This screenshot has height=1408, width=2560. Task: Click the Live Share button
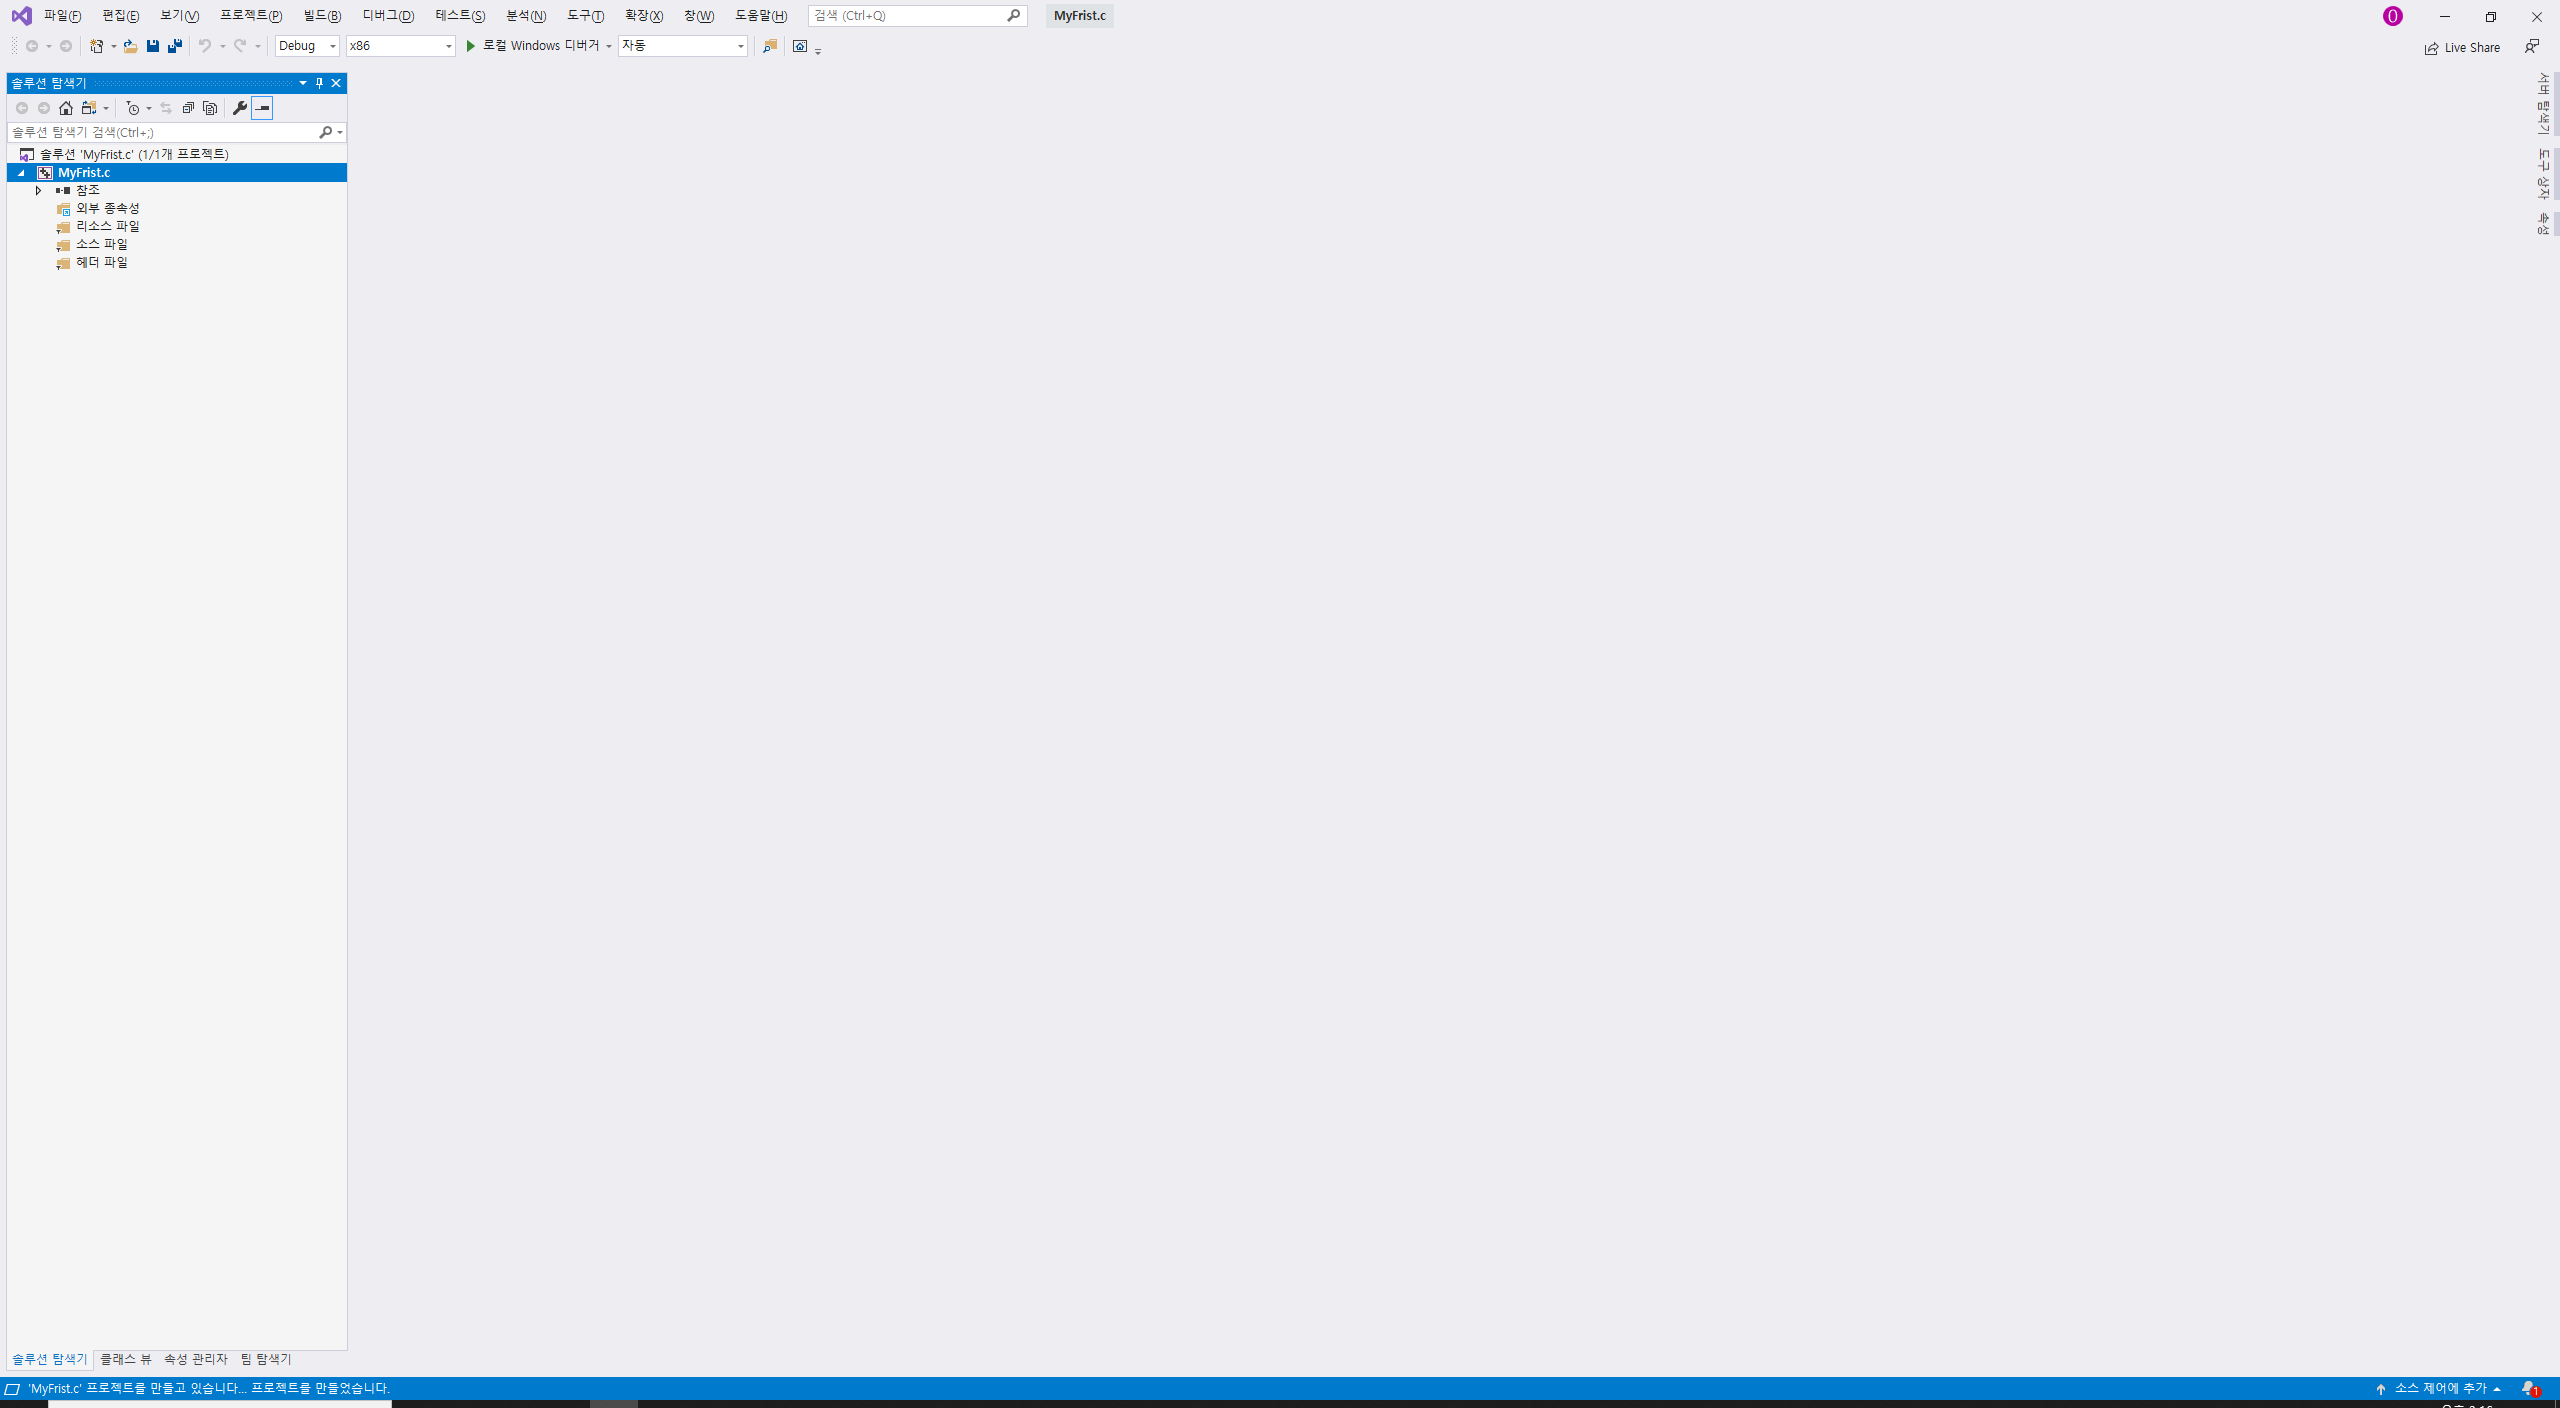pos(2463,47)
